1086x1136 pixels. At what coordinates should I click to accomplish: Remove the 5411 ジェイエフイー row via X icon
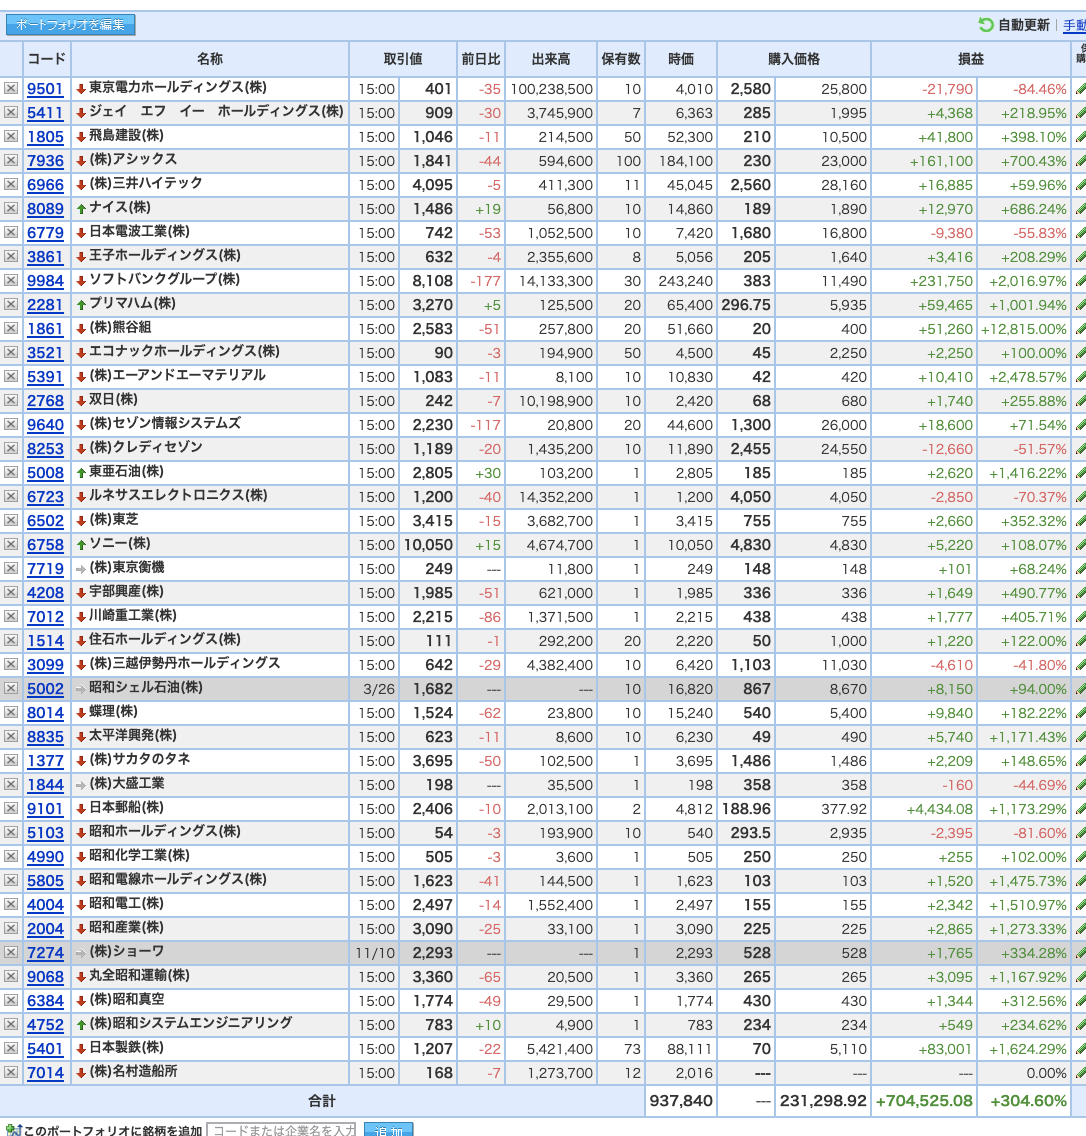(11, 112)
